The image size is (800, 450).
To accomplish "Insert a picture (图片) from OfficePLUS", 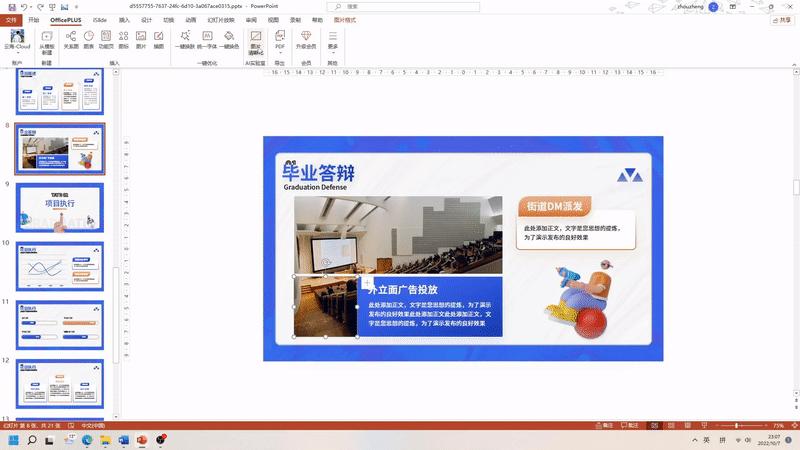I will pyautogui.click(x=141, y=39).
